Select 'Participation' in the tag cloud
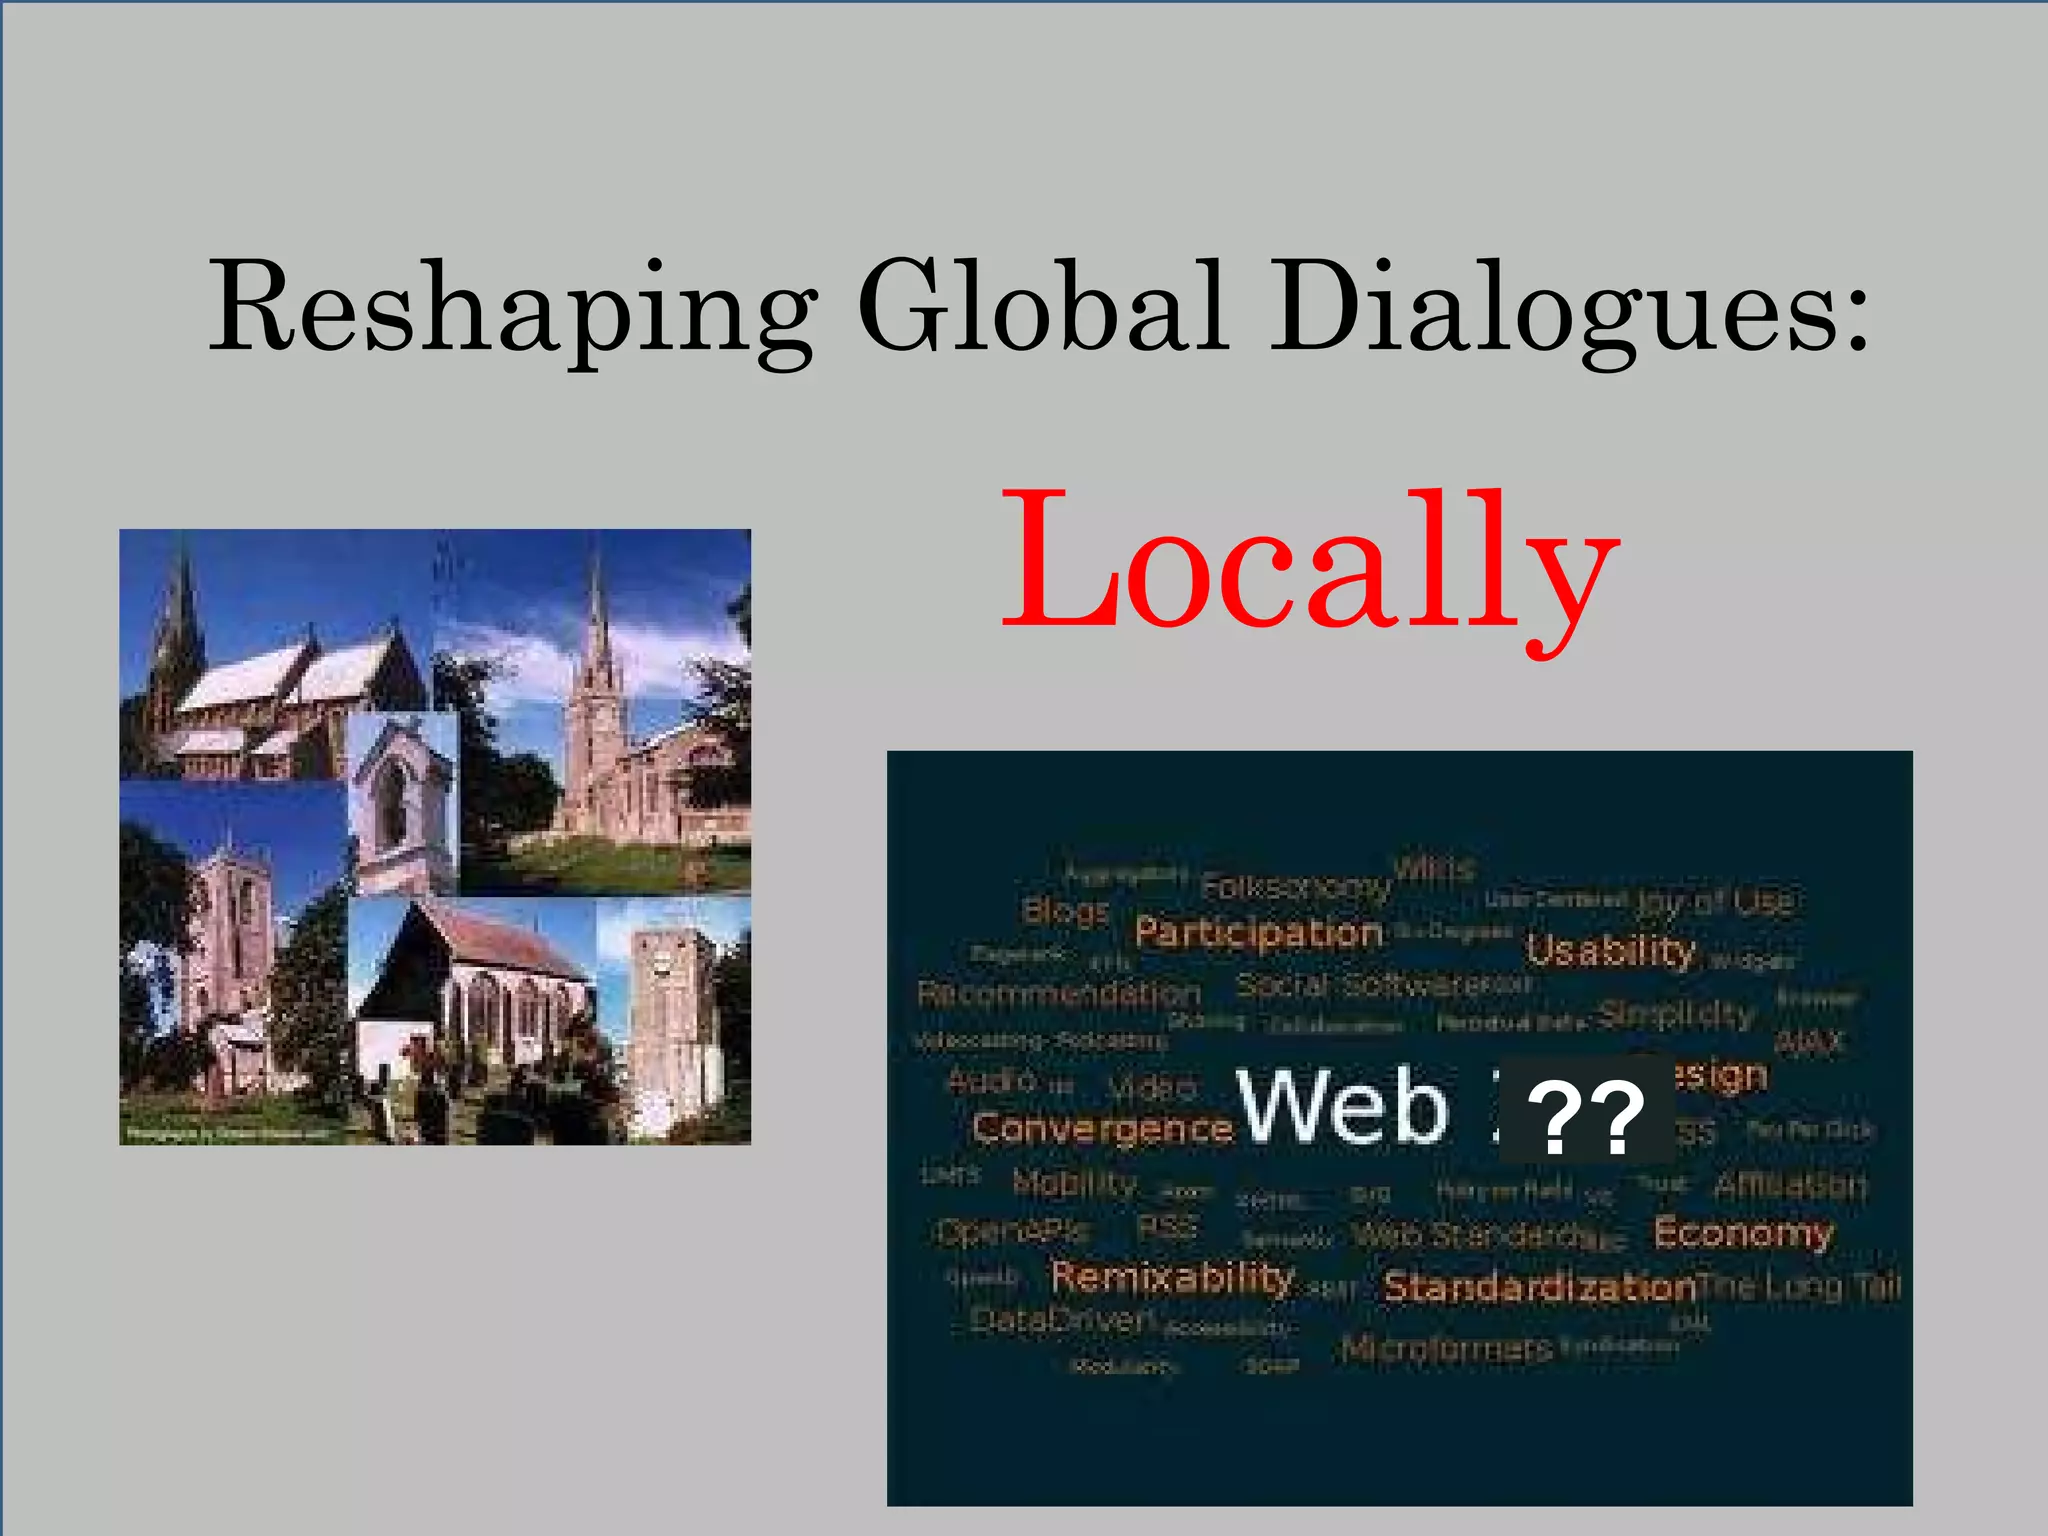Screen dimensions: 2048x1536 coord(1258,932)
